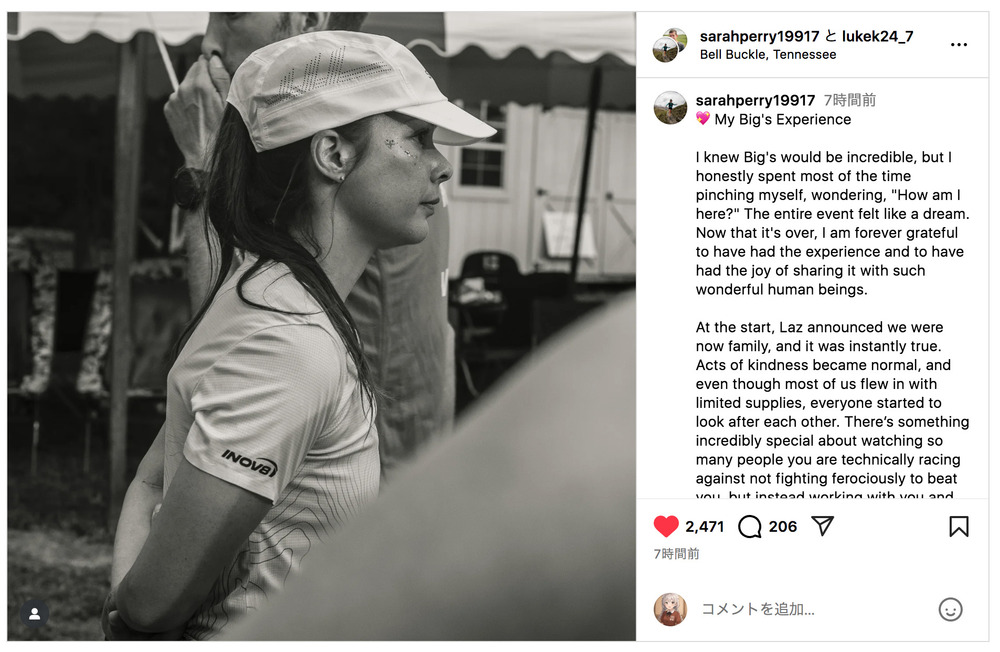The image size is (1000, 652).
Task: Focus the add comment field
Action: (x=813, y=609)
